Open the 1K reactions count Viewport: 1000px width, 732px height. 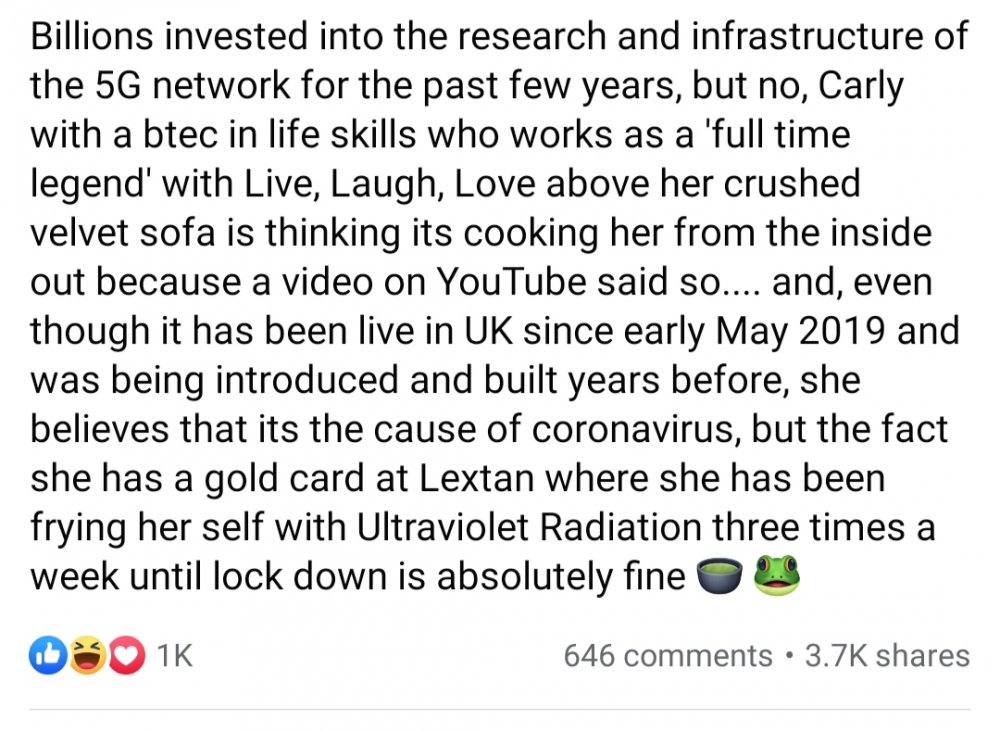pos(174,655)
